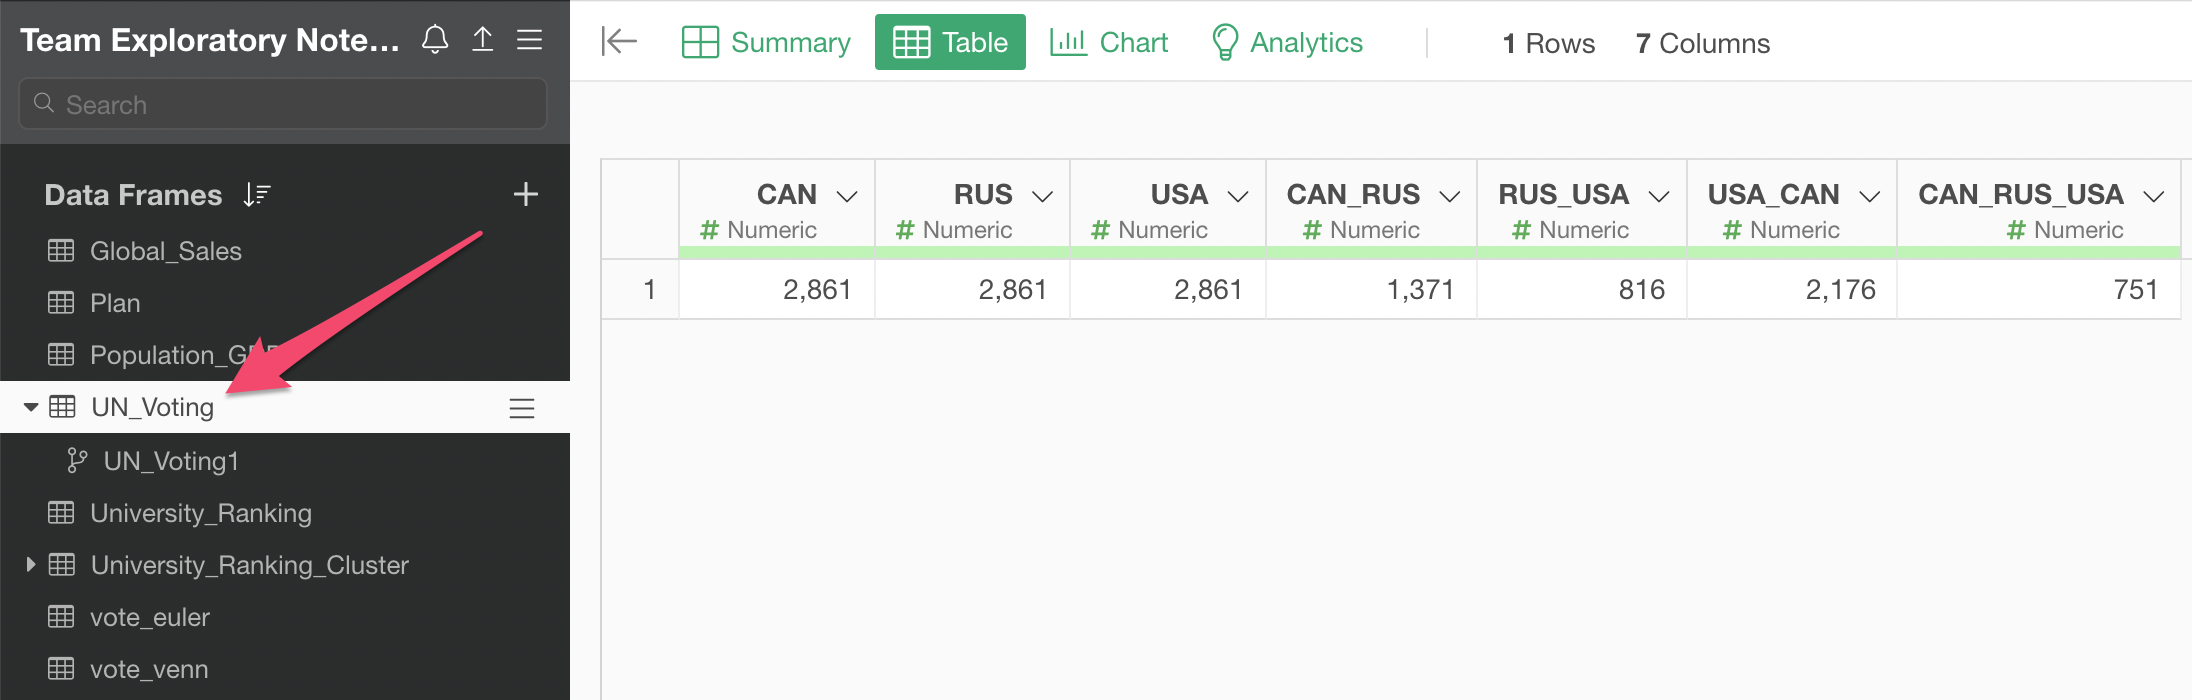Screen dimensions: 2192x700
Task: Click the sidebar Search field
Action: pyautogui.click(x=283, y=104)
